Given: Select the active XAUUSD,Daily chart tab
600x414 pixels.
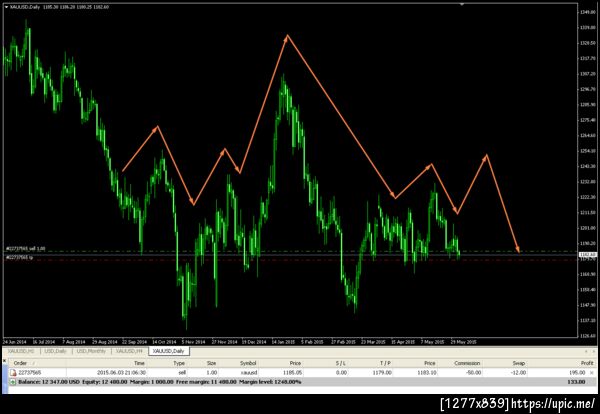Looking at the screenshot, I should click(168, 351).
